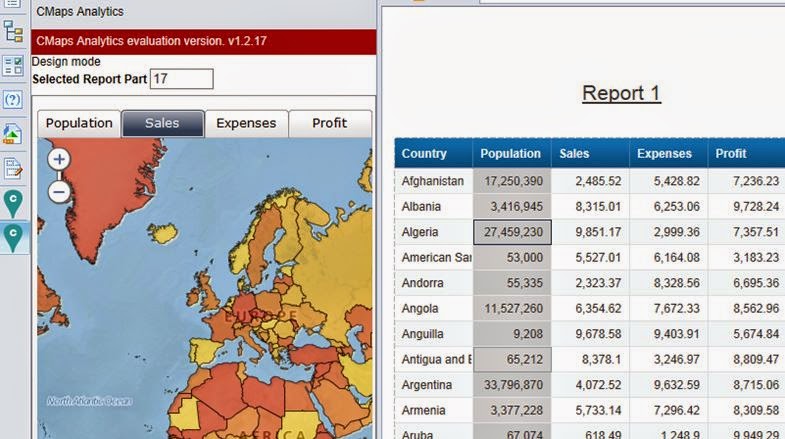Select the Armenia country cell
The width and height of the screenshot is (785, 439).
pos(434,411)
